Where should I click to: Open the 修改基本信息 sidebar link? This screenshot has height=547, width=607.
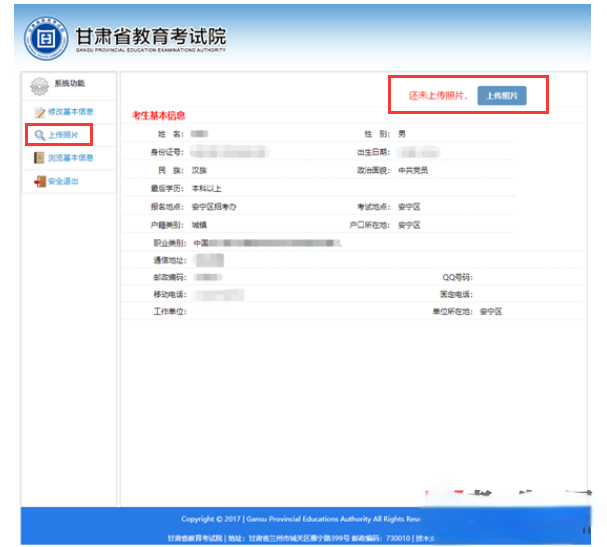point(70,112)
